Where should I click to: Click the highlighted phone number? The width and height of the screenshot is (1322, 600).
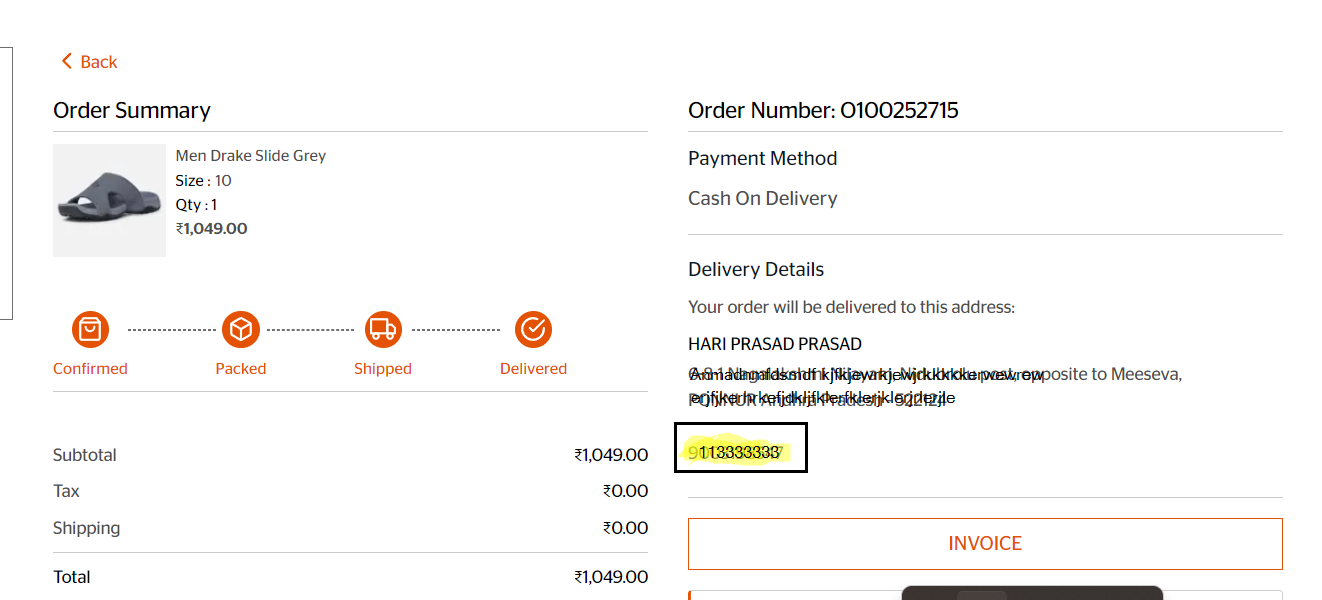(x=739, y=453)
